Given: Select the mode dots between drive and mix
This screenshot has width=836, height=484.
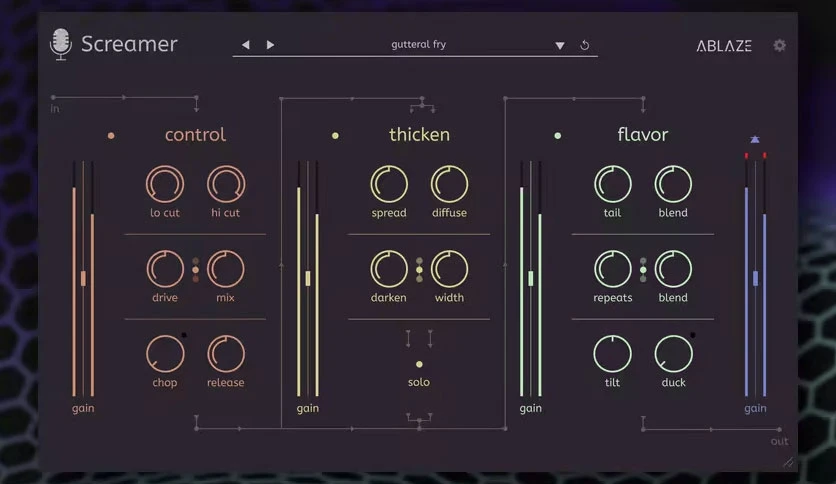Looking at the screenshot, I should coord(196,270).
